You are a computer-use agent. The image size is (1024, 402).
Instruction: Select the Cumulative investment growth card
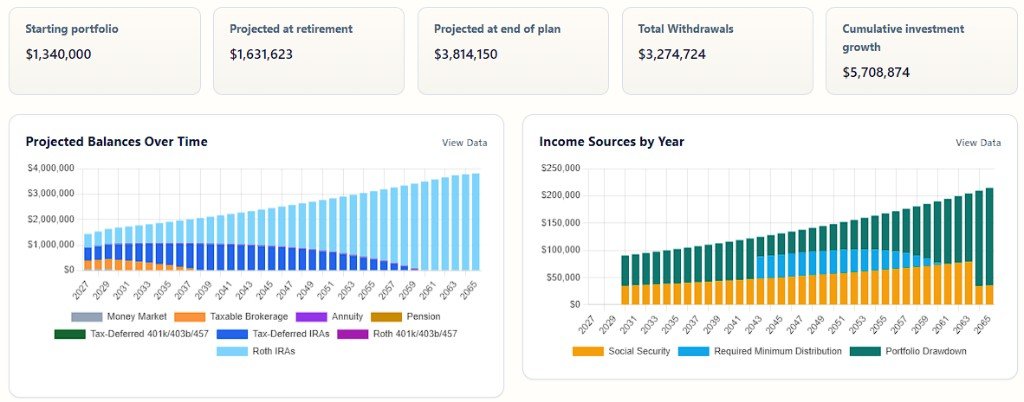pos(921,51)
